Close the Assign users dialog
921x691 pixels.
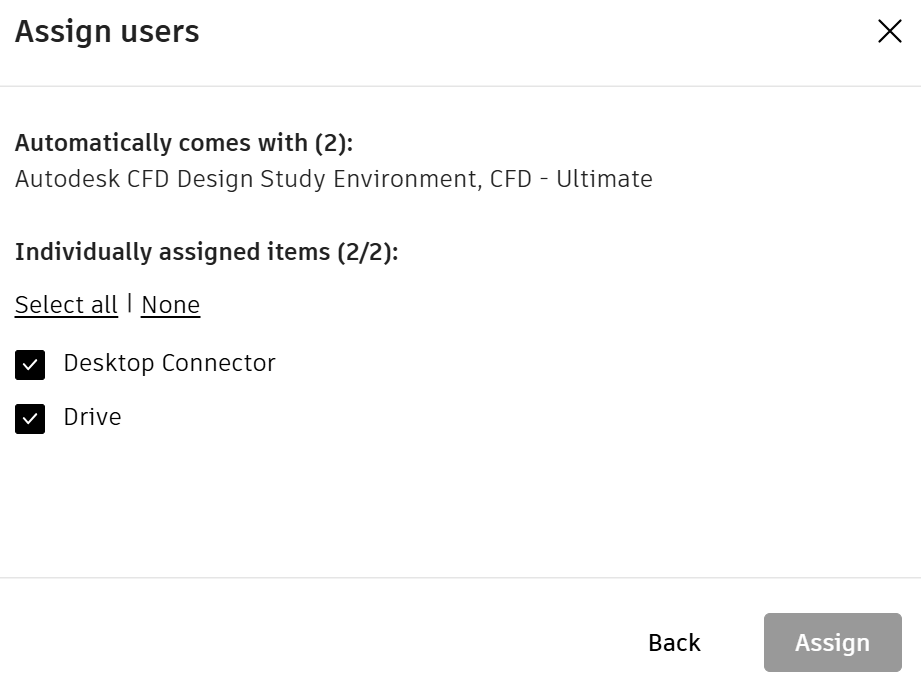pos(889,31)
